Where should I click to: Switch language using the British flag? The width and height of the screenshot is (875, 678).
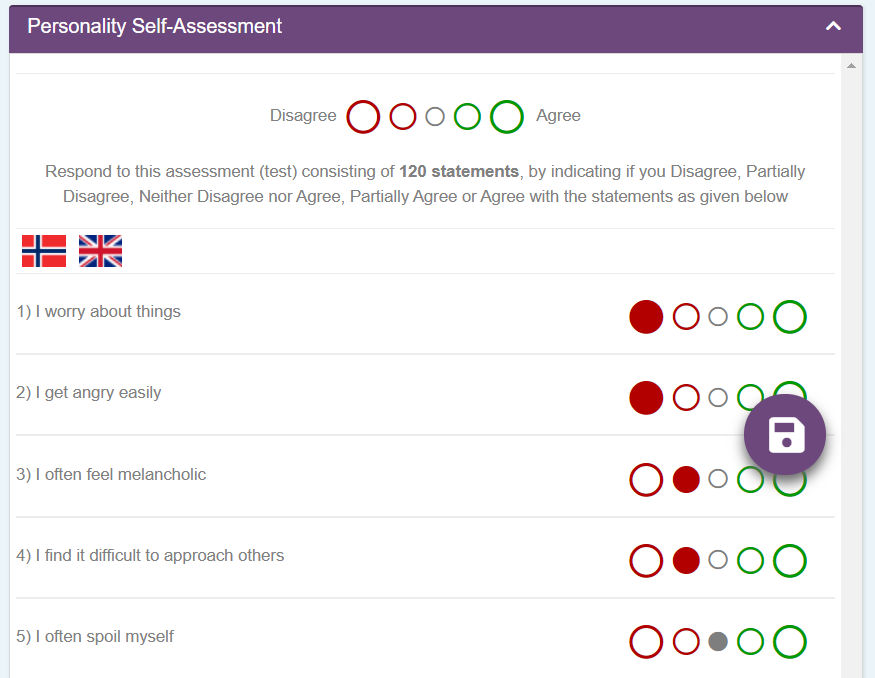(x=100, y=251)
